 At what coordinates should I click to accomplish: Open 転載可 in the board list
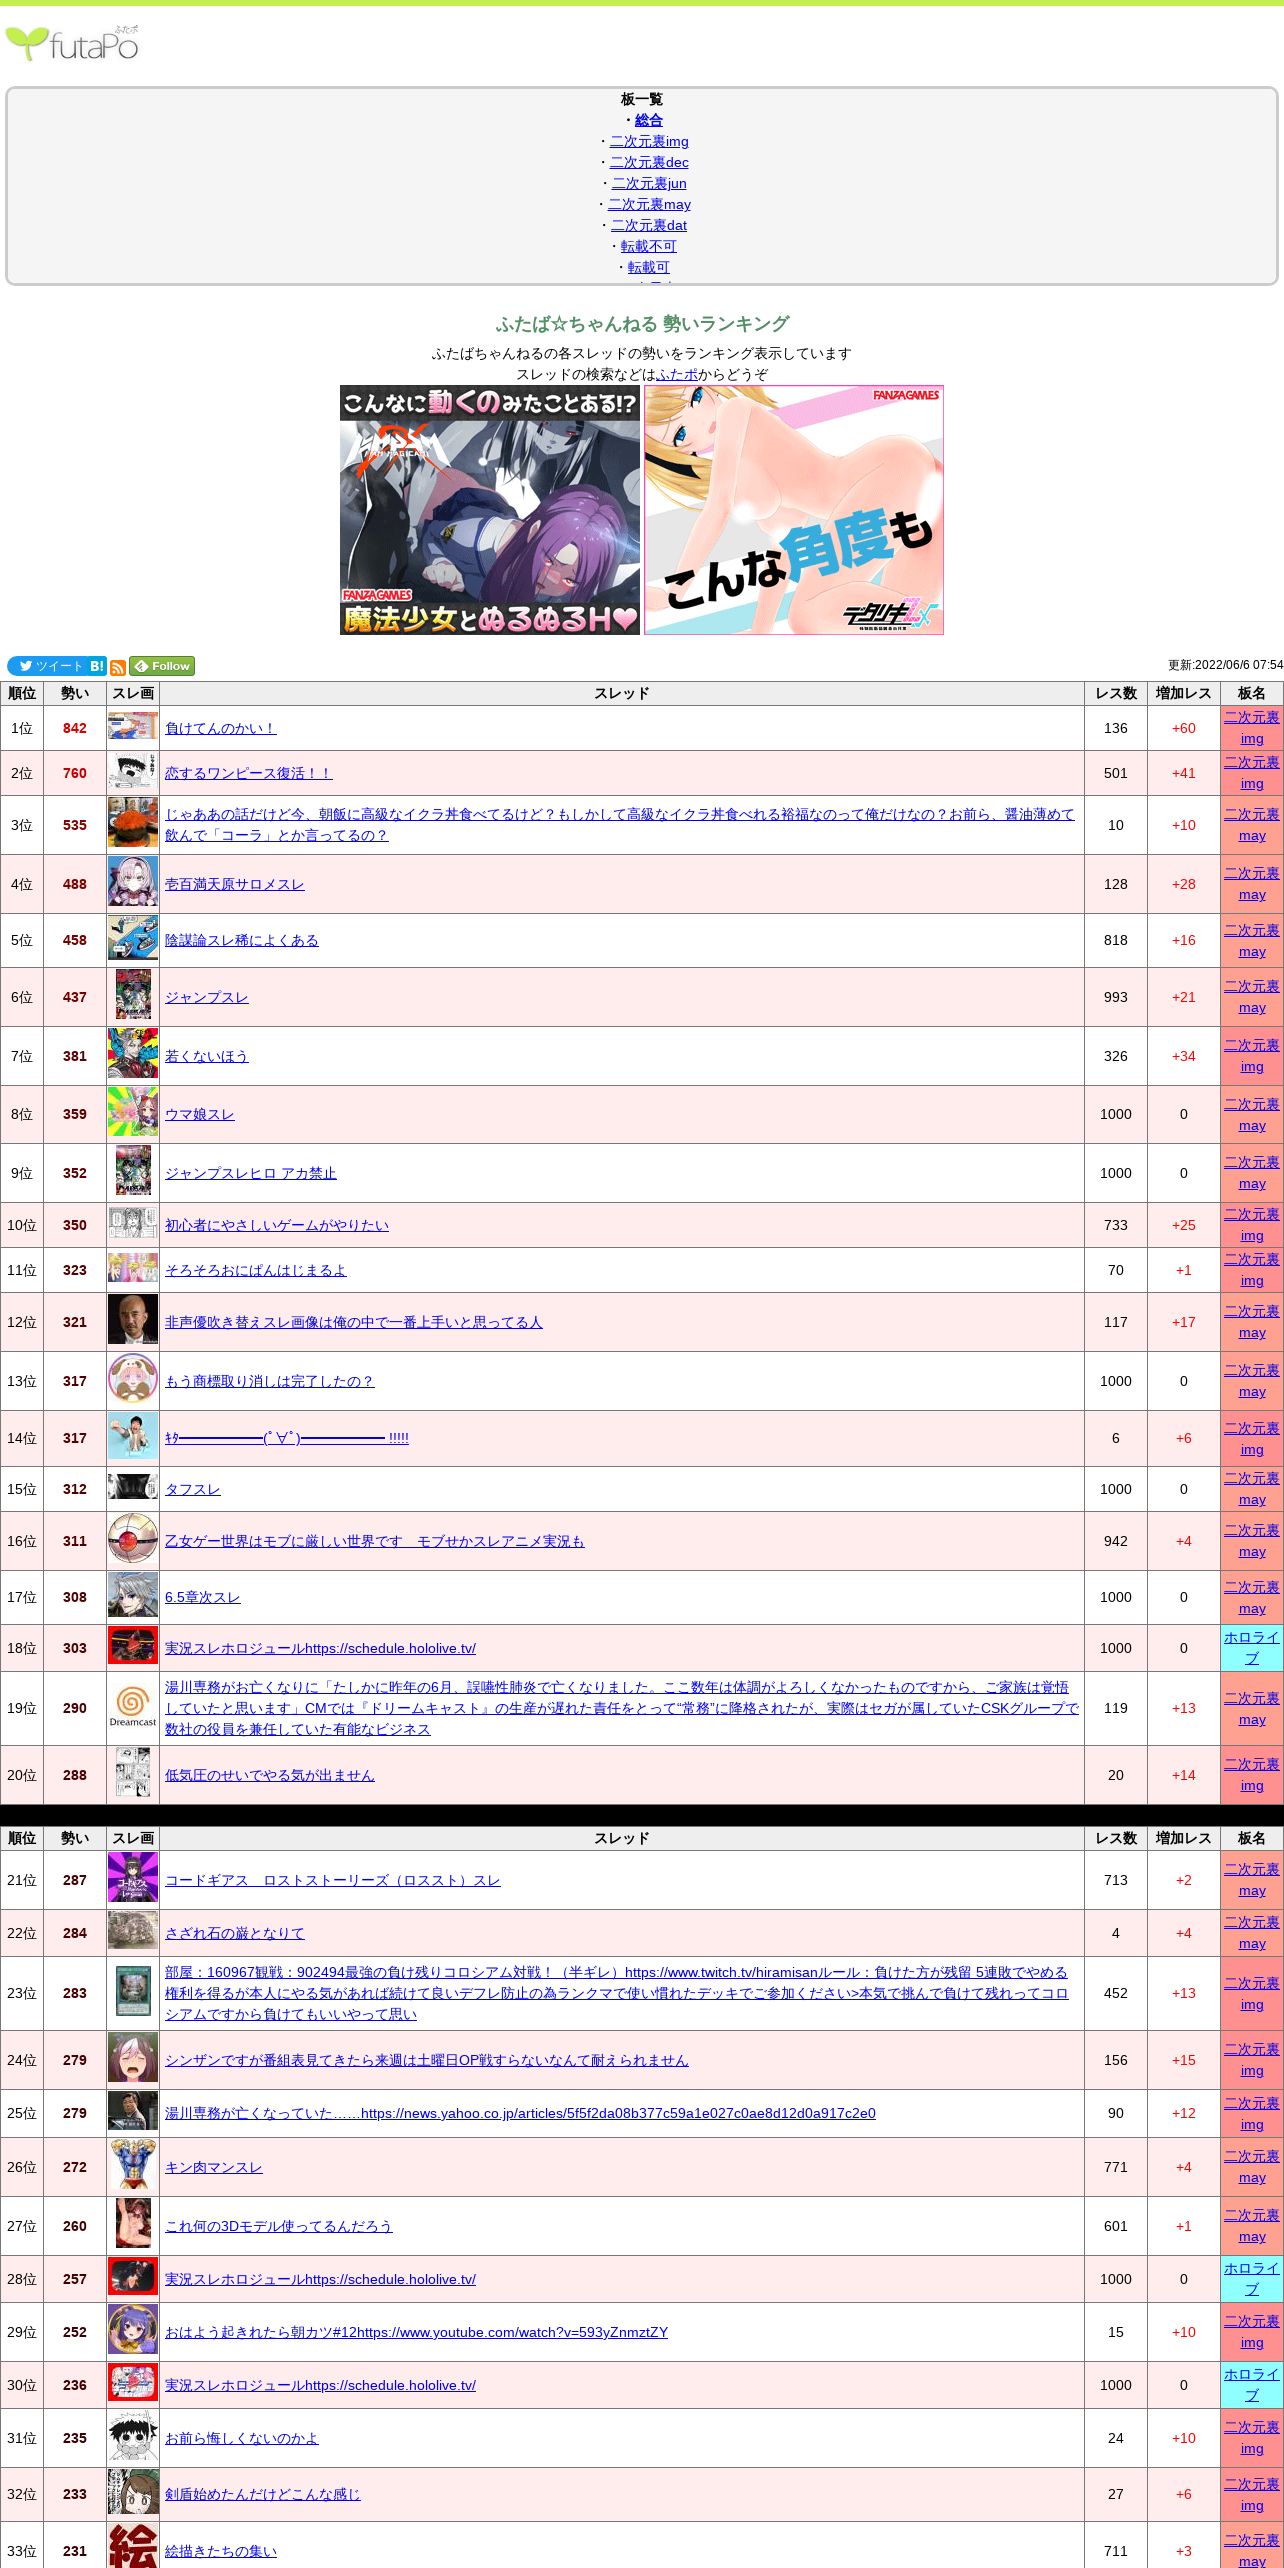[649, 267]
